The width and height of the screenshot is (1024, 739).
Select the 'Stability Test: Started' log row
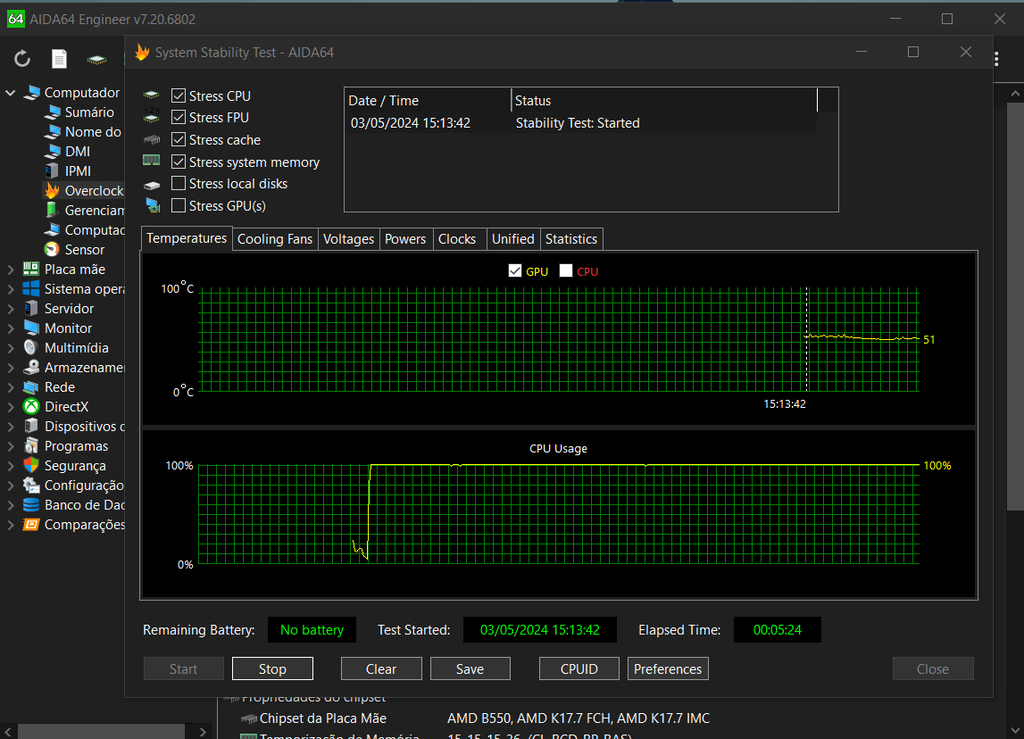pyautogui.click(x=581, y=123)
